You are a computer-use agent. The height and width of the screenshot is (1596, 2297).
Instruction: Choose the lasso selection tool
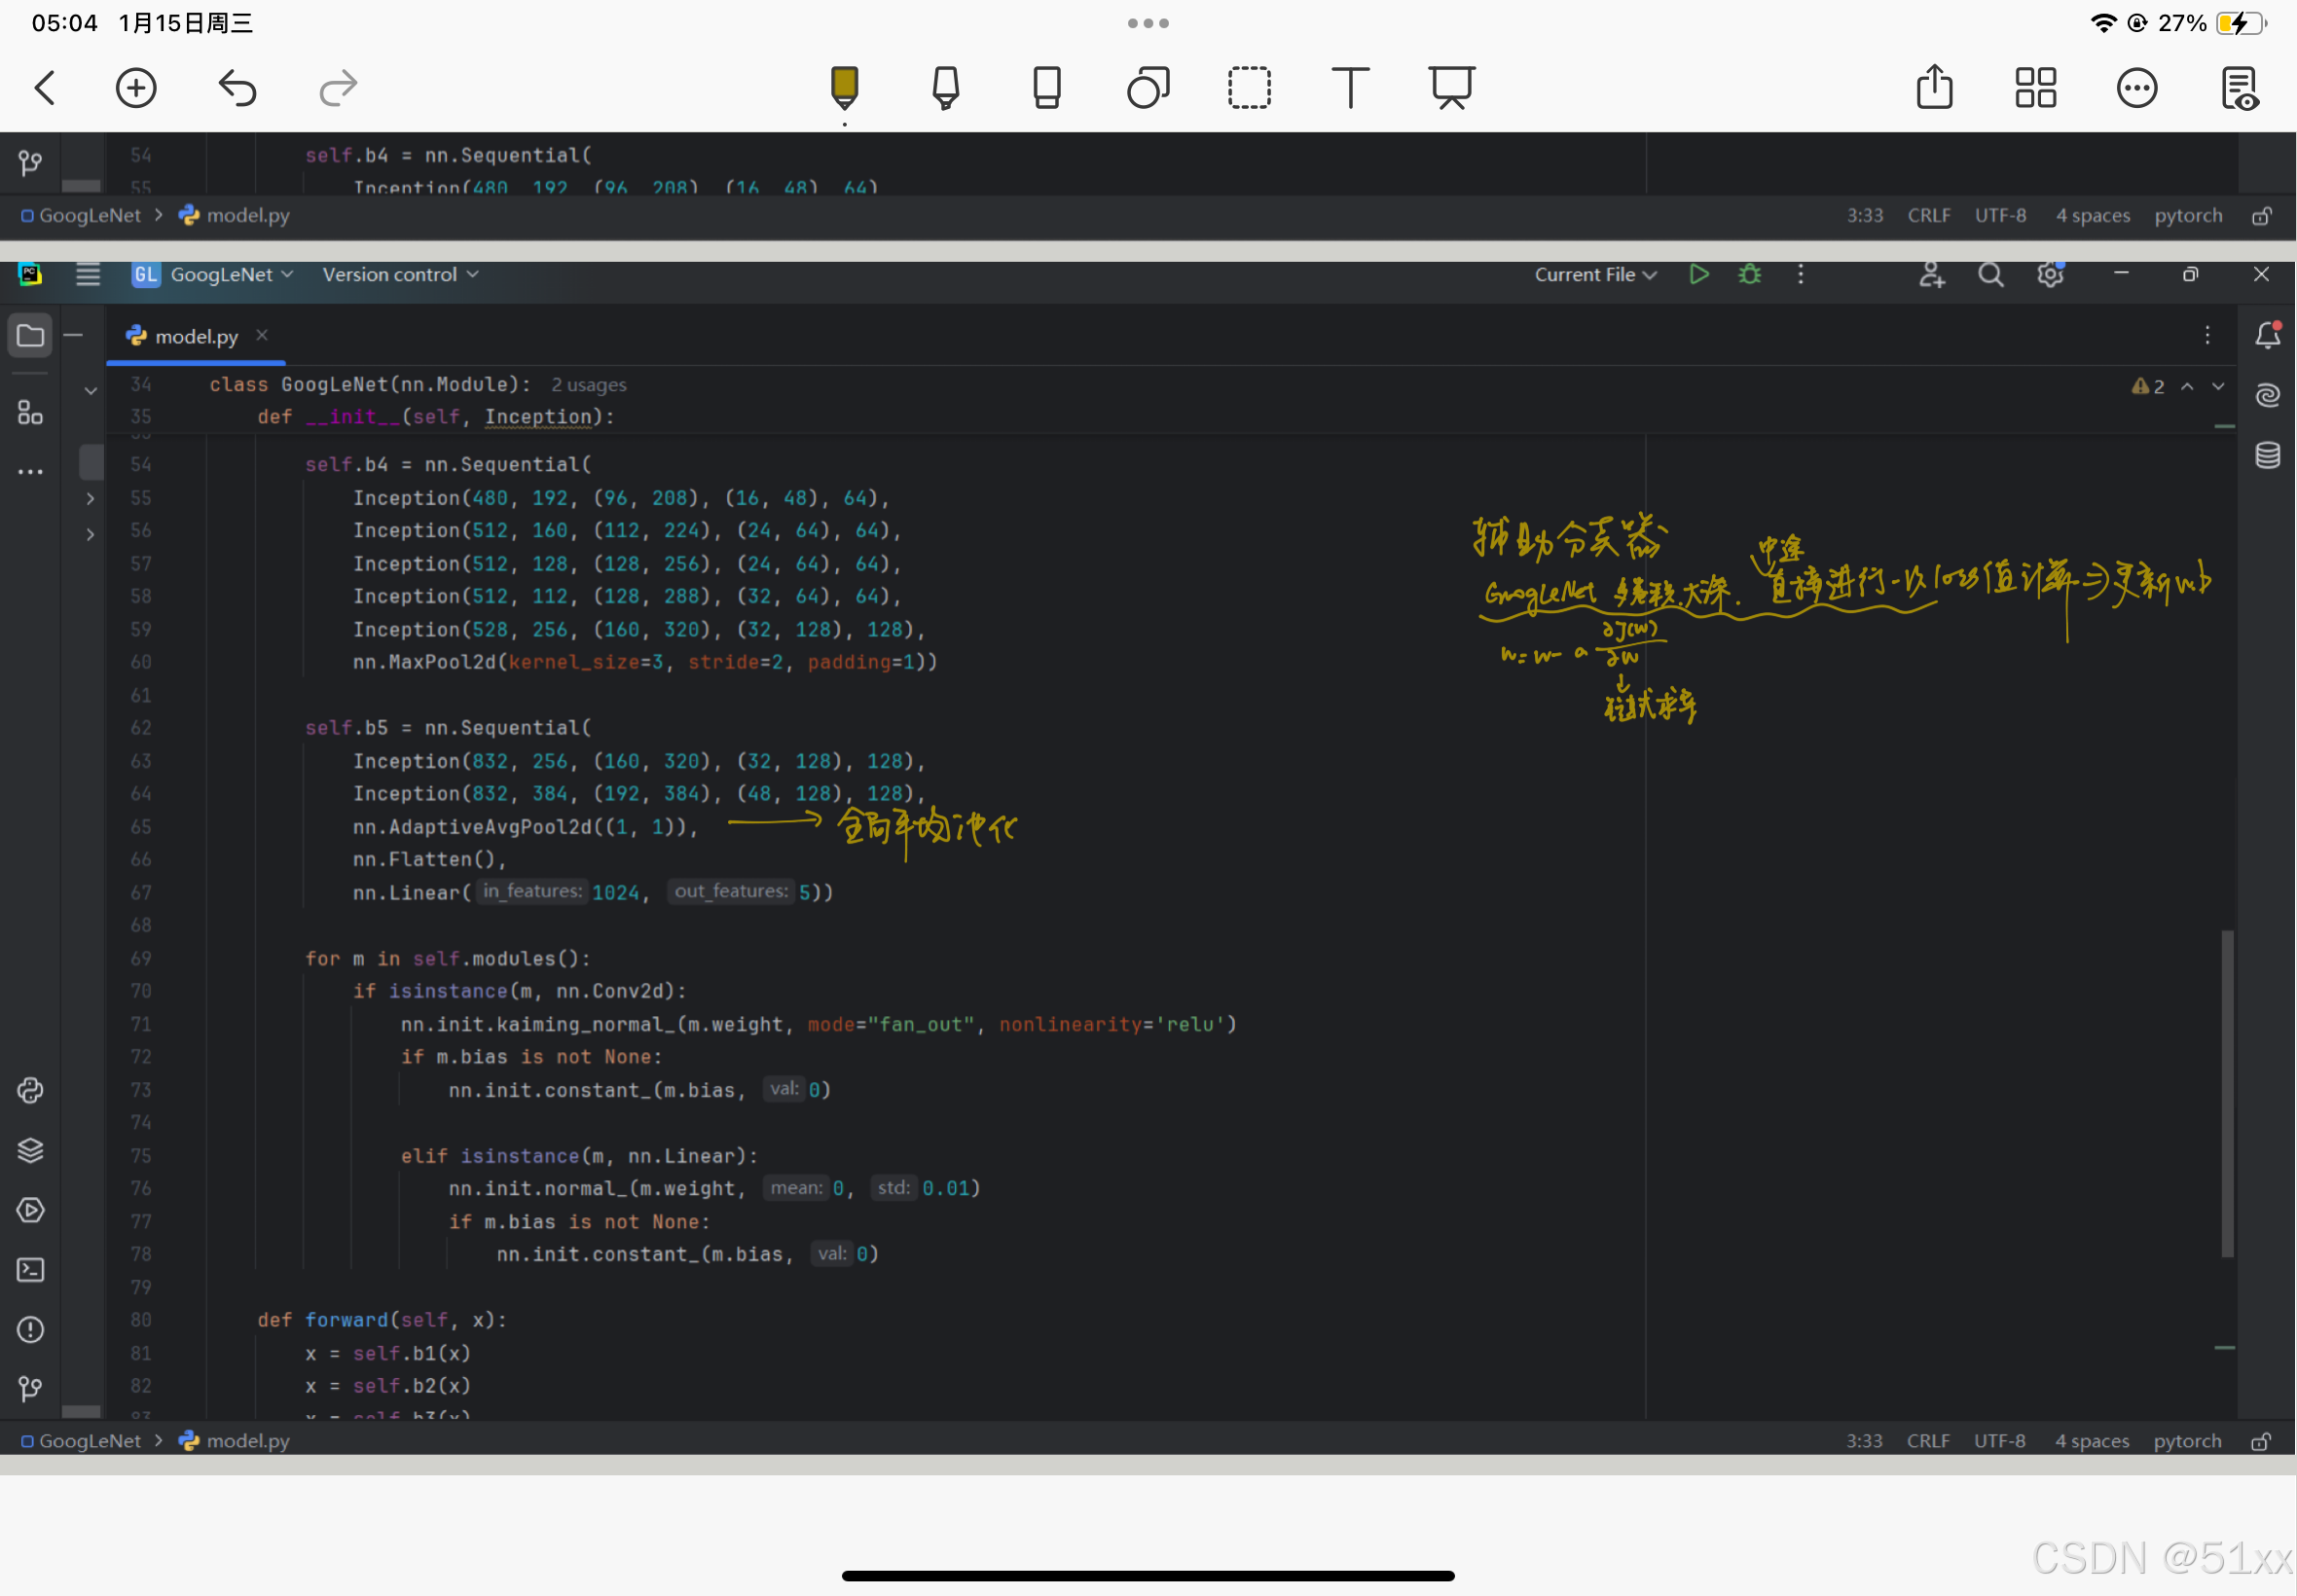1248,88
